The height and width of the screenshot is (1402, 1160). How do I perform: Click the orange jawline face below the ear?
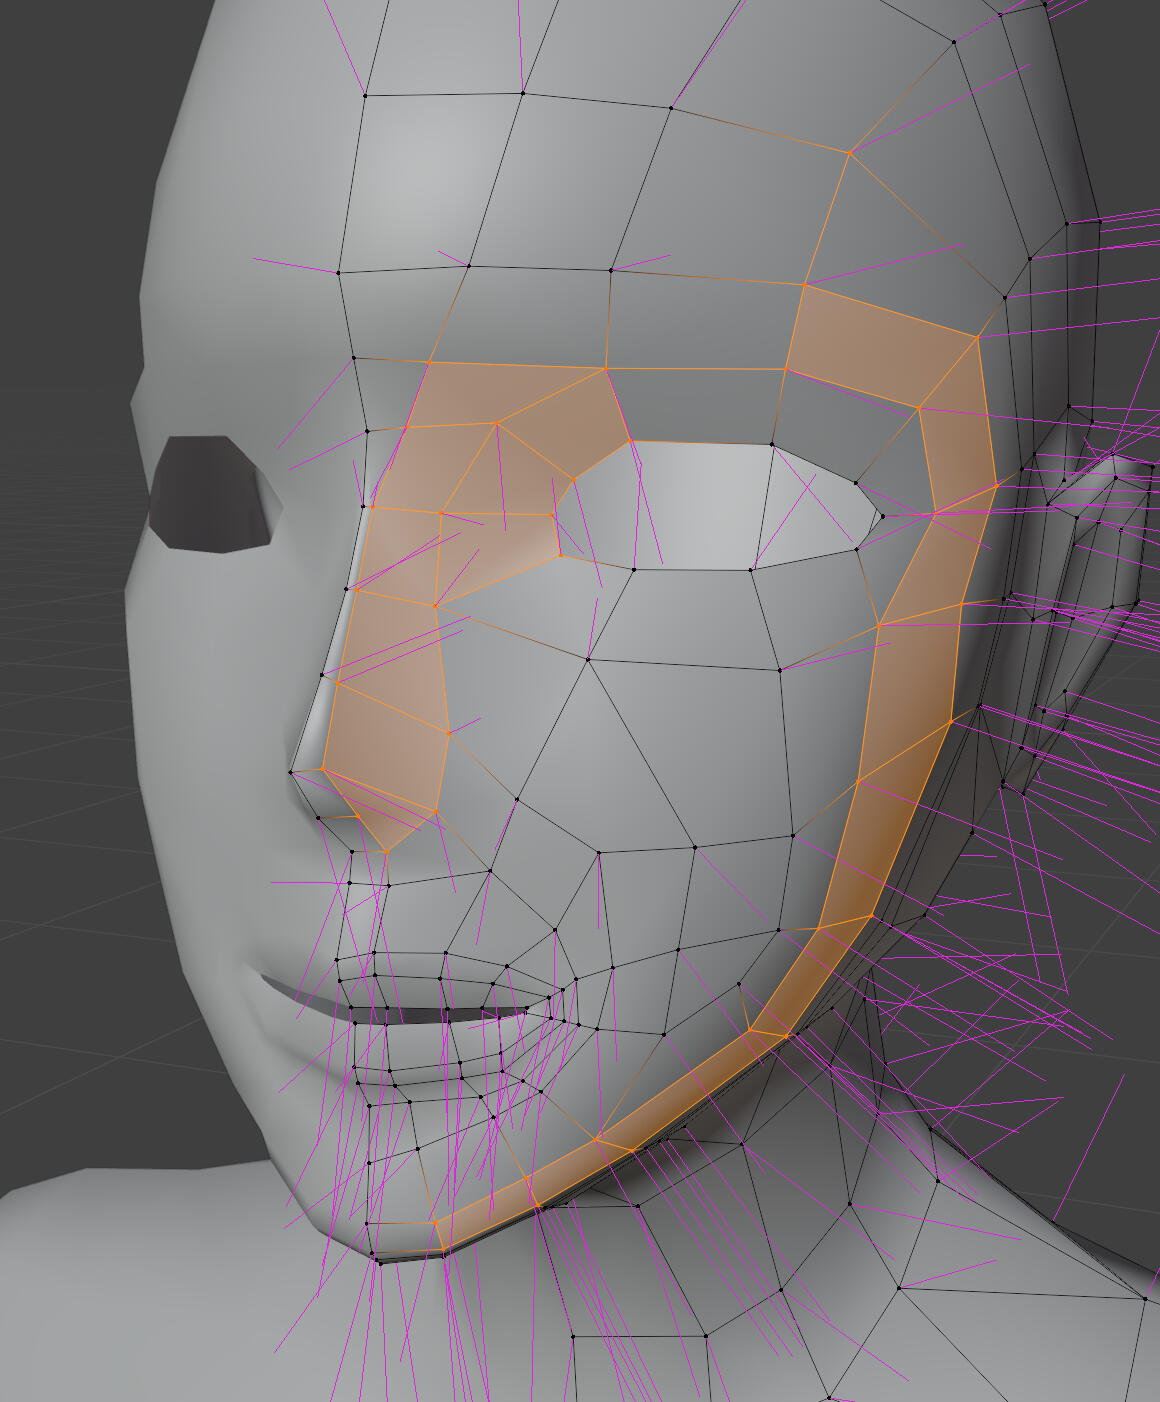pyautogui.click(x=860, y=850)
